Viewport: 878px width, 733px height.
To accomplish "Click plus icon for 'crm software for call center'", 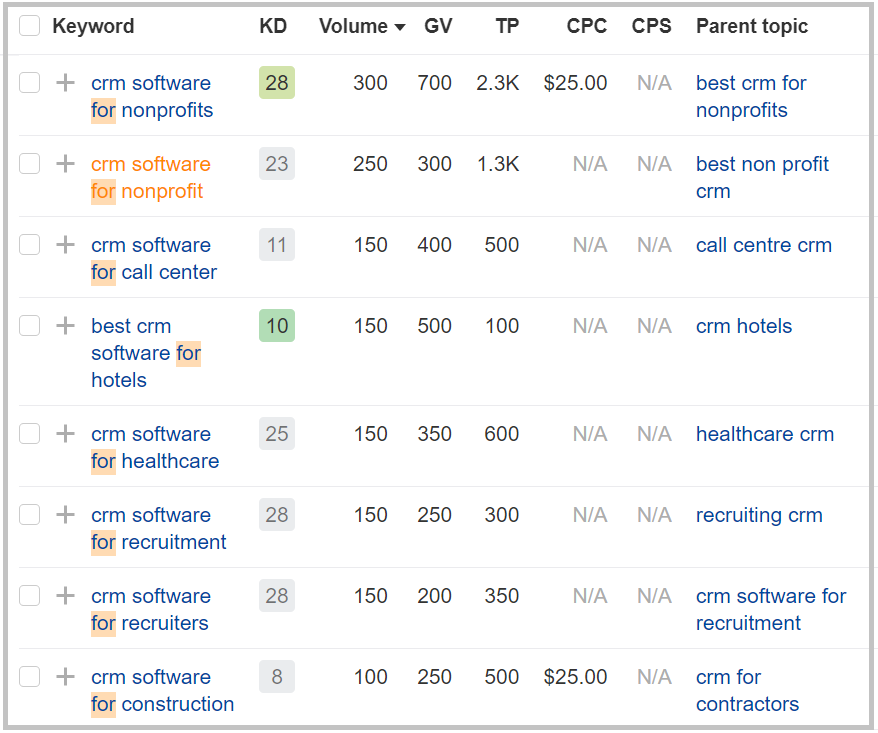I will [65, 245].
